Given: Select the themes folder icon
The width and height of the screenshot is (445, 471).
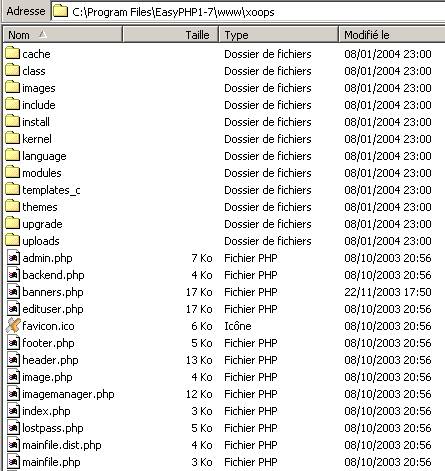Looking at the screenshot, I should pyautogui.click(x=13, y=206).
